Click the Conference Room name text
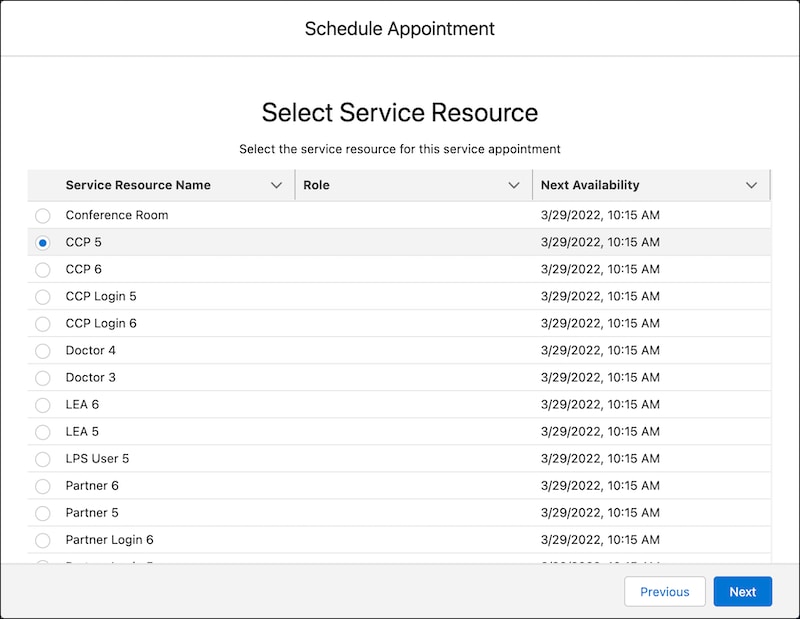Image resolution: width=800 pixels, height=619 pixels. pyautogui.click(x=117, y=215)
